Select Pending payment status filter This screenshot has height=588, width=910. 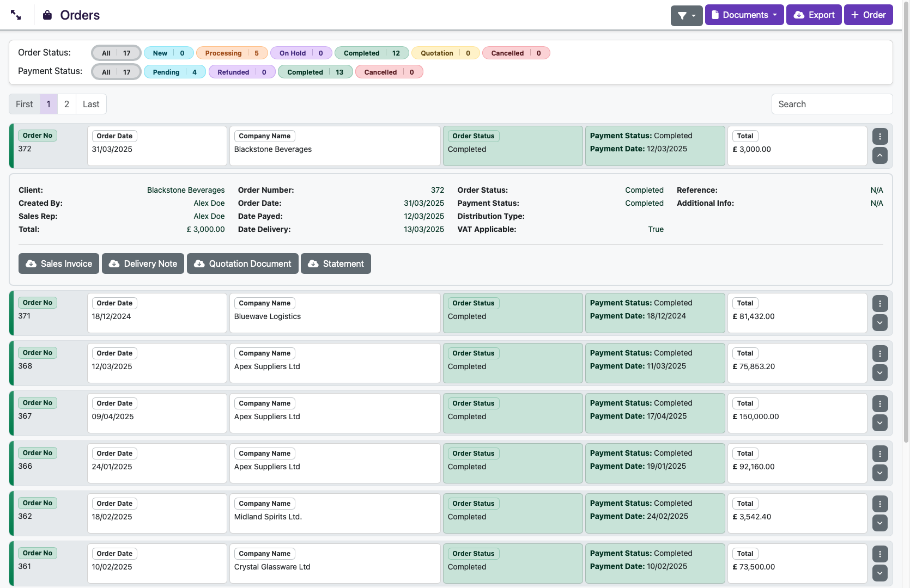coord(175,72)
